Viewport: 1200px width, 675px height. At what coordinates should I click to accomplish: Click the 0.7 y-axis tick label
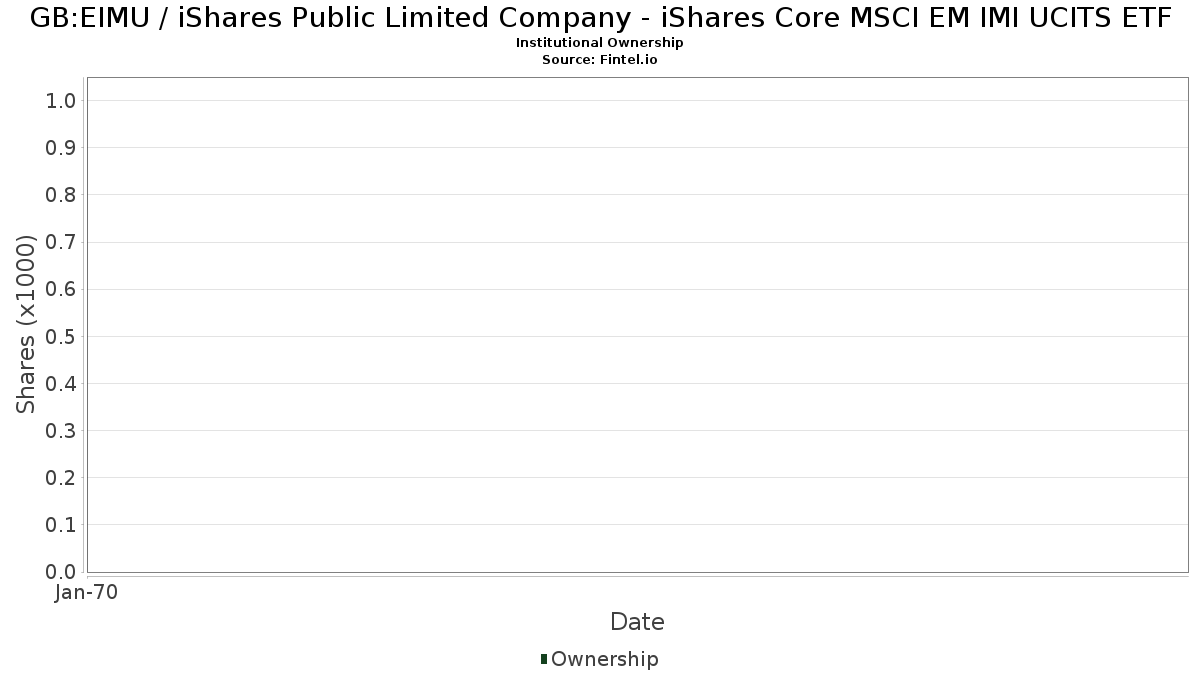point(61,242)
